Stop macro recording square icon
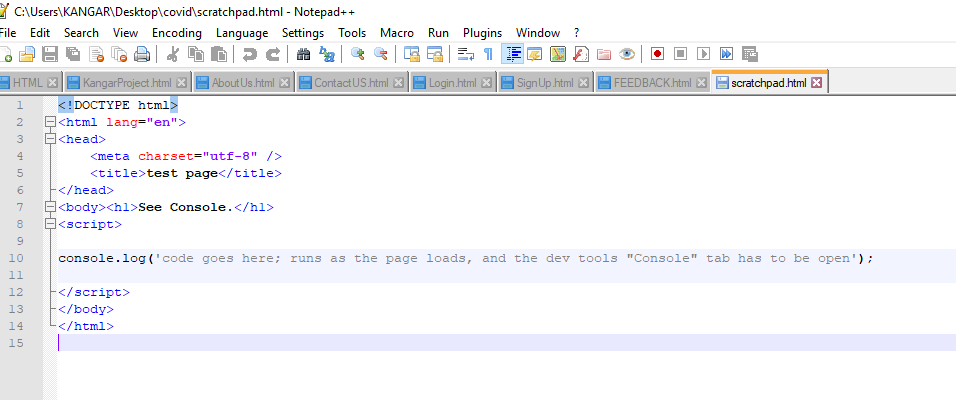The image size is (956, 400). pyautogui.click(x=680, y=54)
